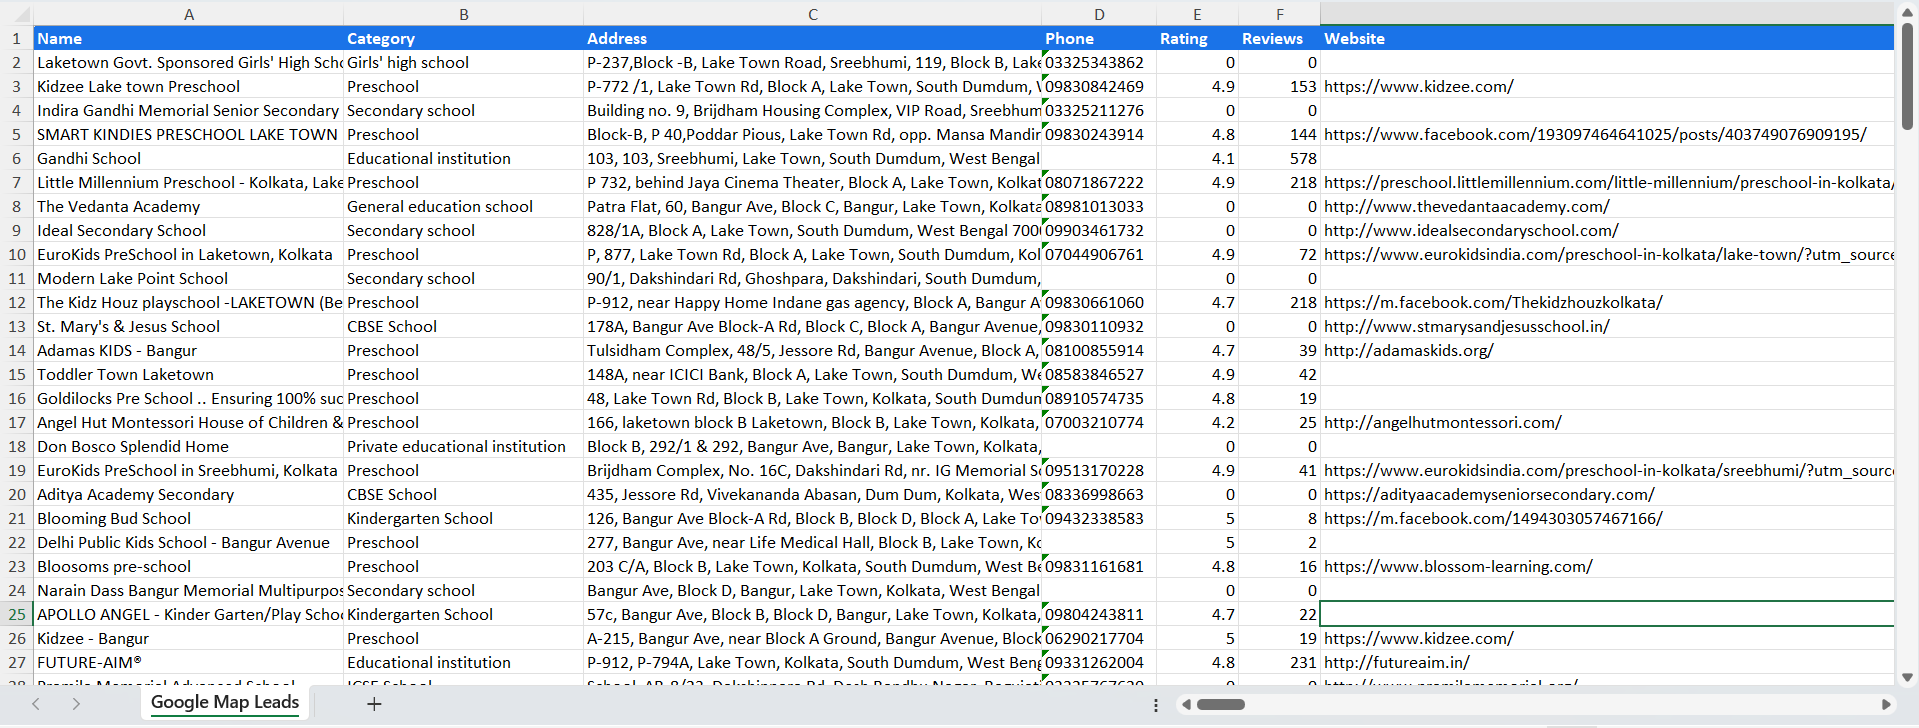Select column C header
Image resolution: width=1919 pixels, height=728 pixels.
click(813, 14)
